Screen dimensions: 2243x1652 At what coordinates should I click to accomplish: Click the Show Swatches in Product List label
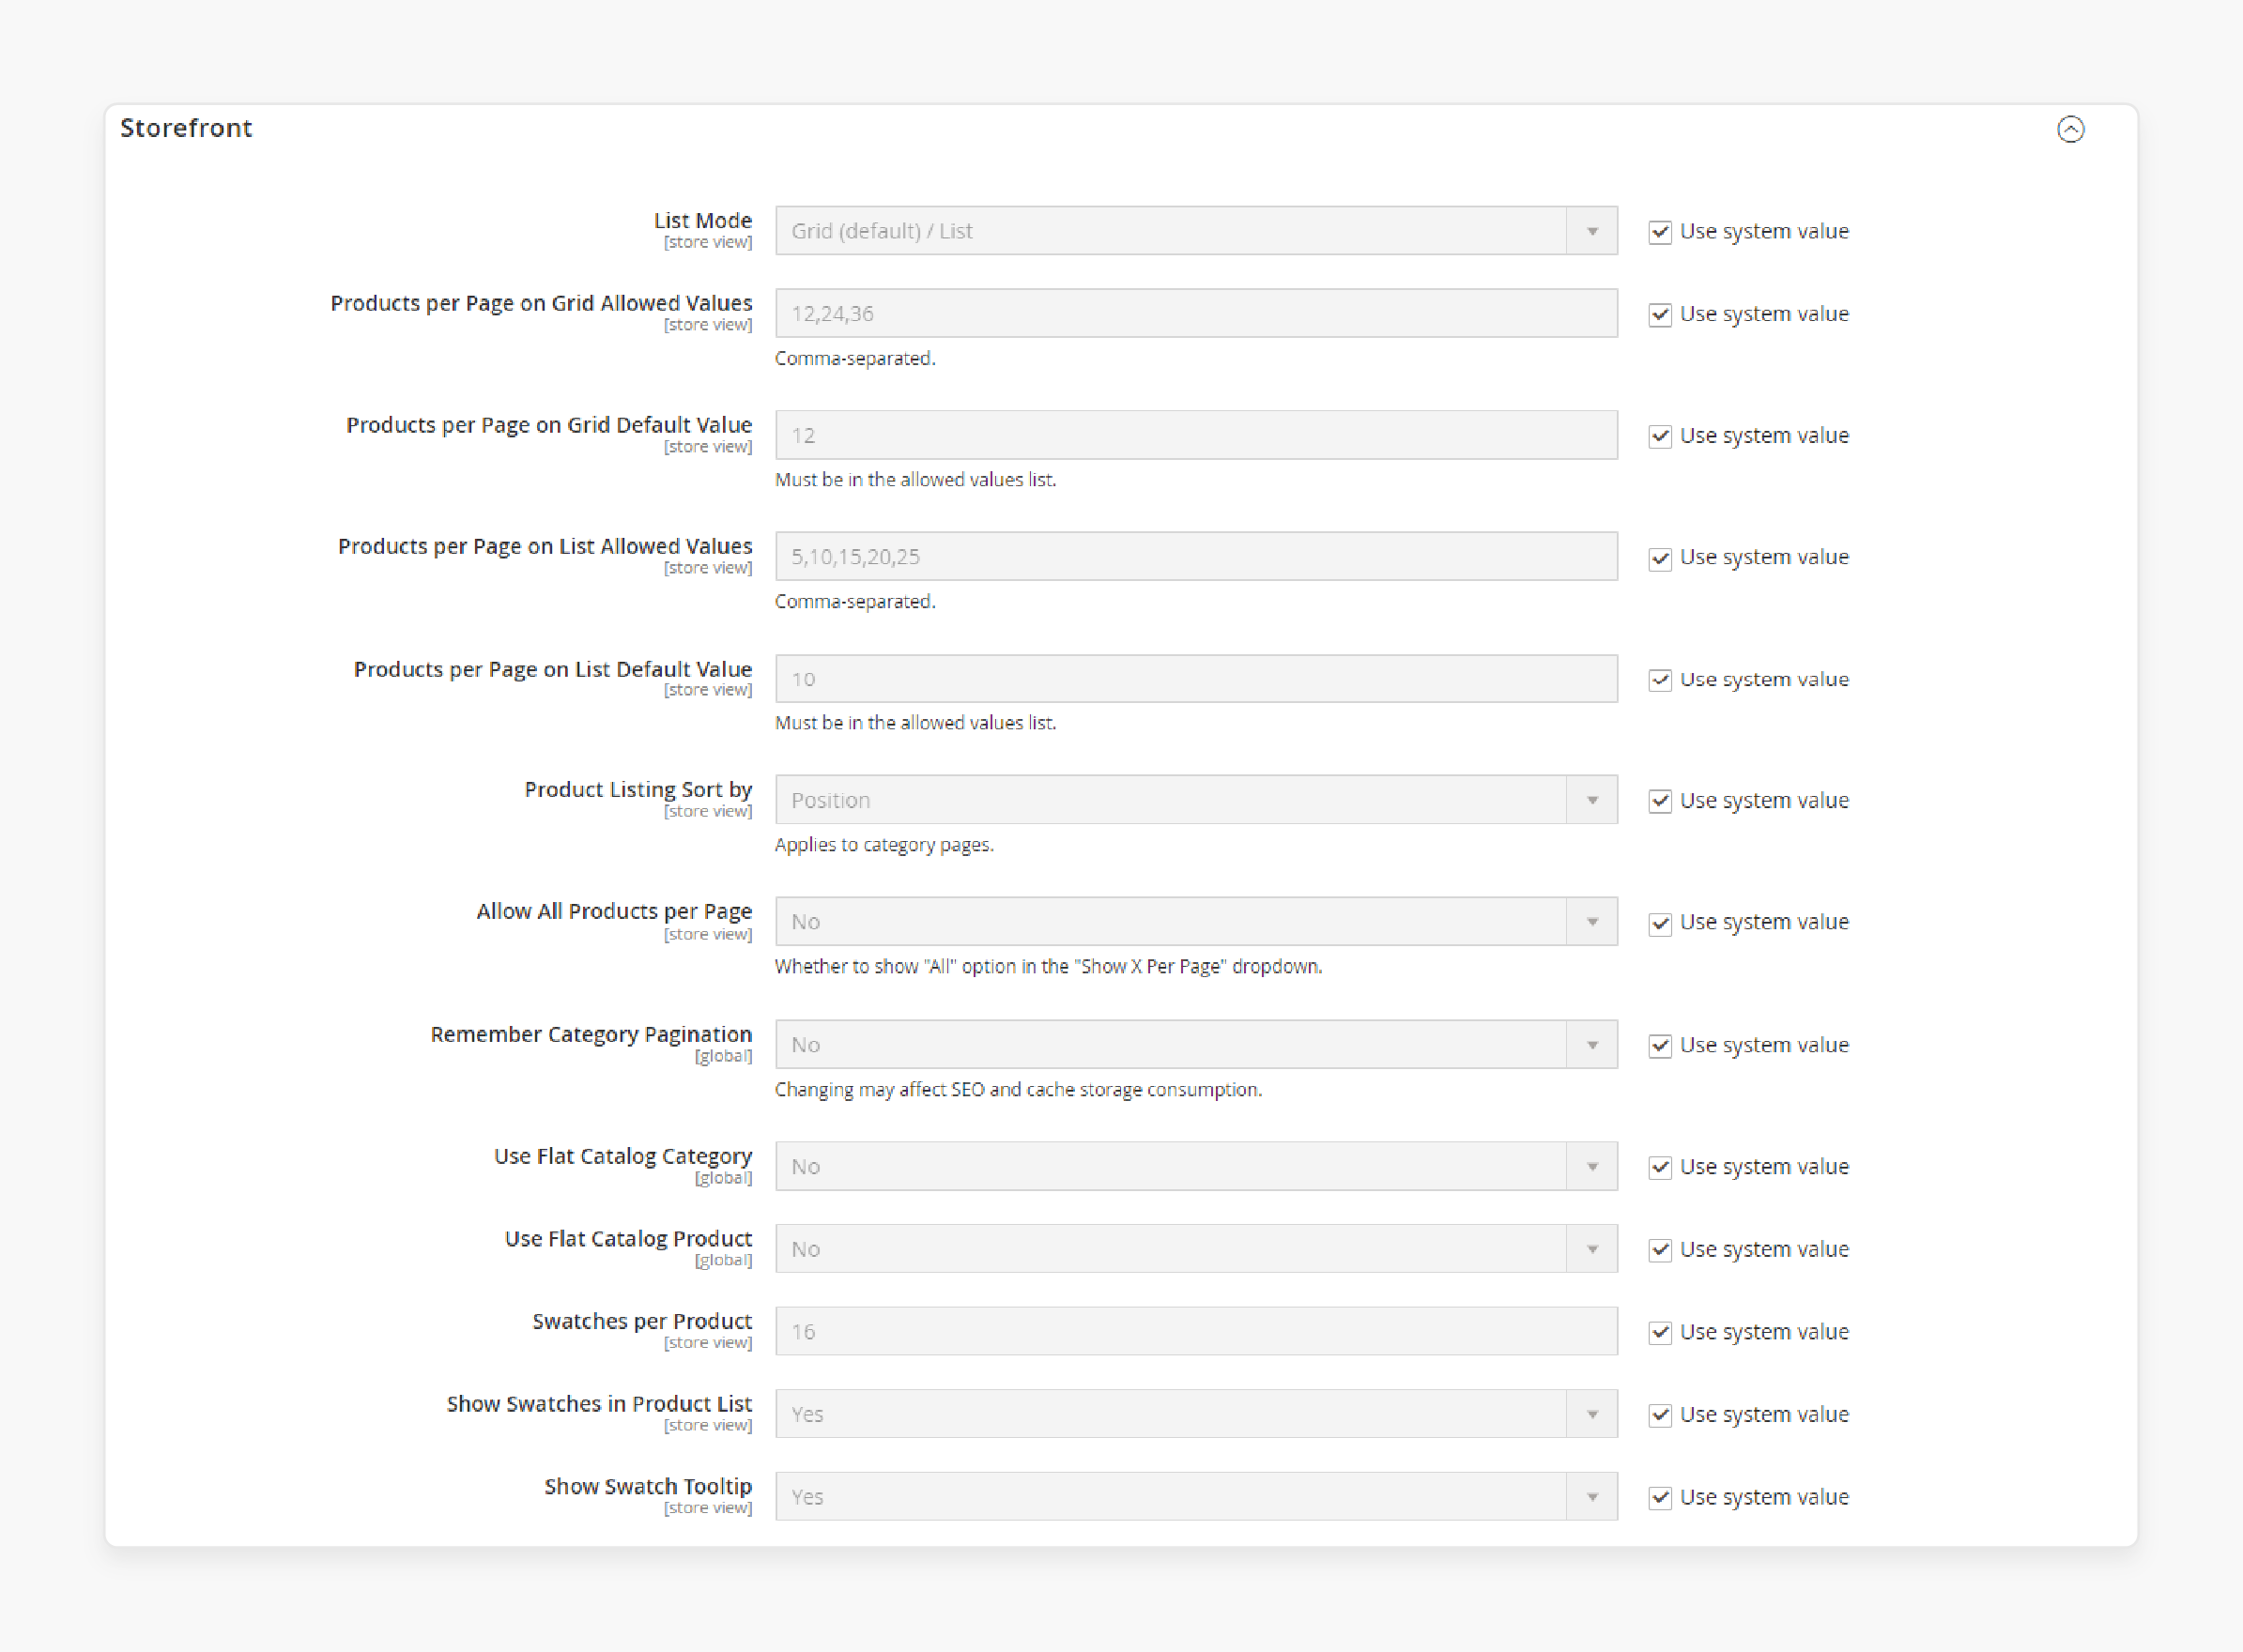click(599, 1404)
